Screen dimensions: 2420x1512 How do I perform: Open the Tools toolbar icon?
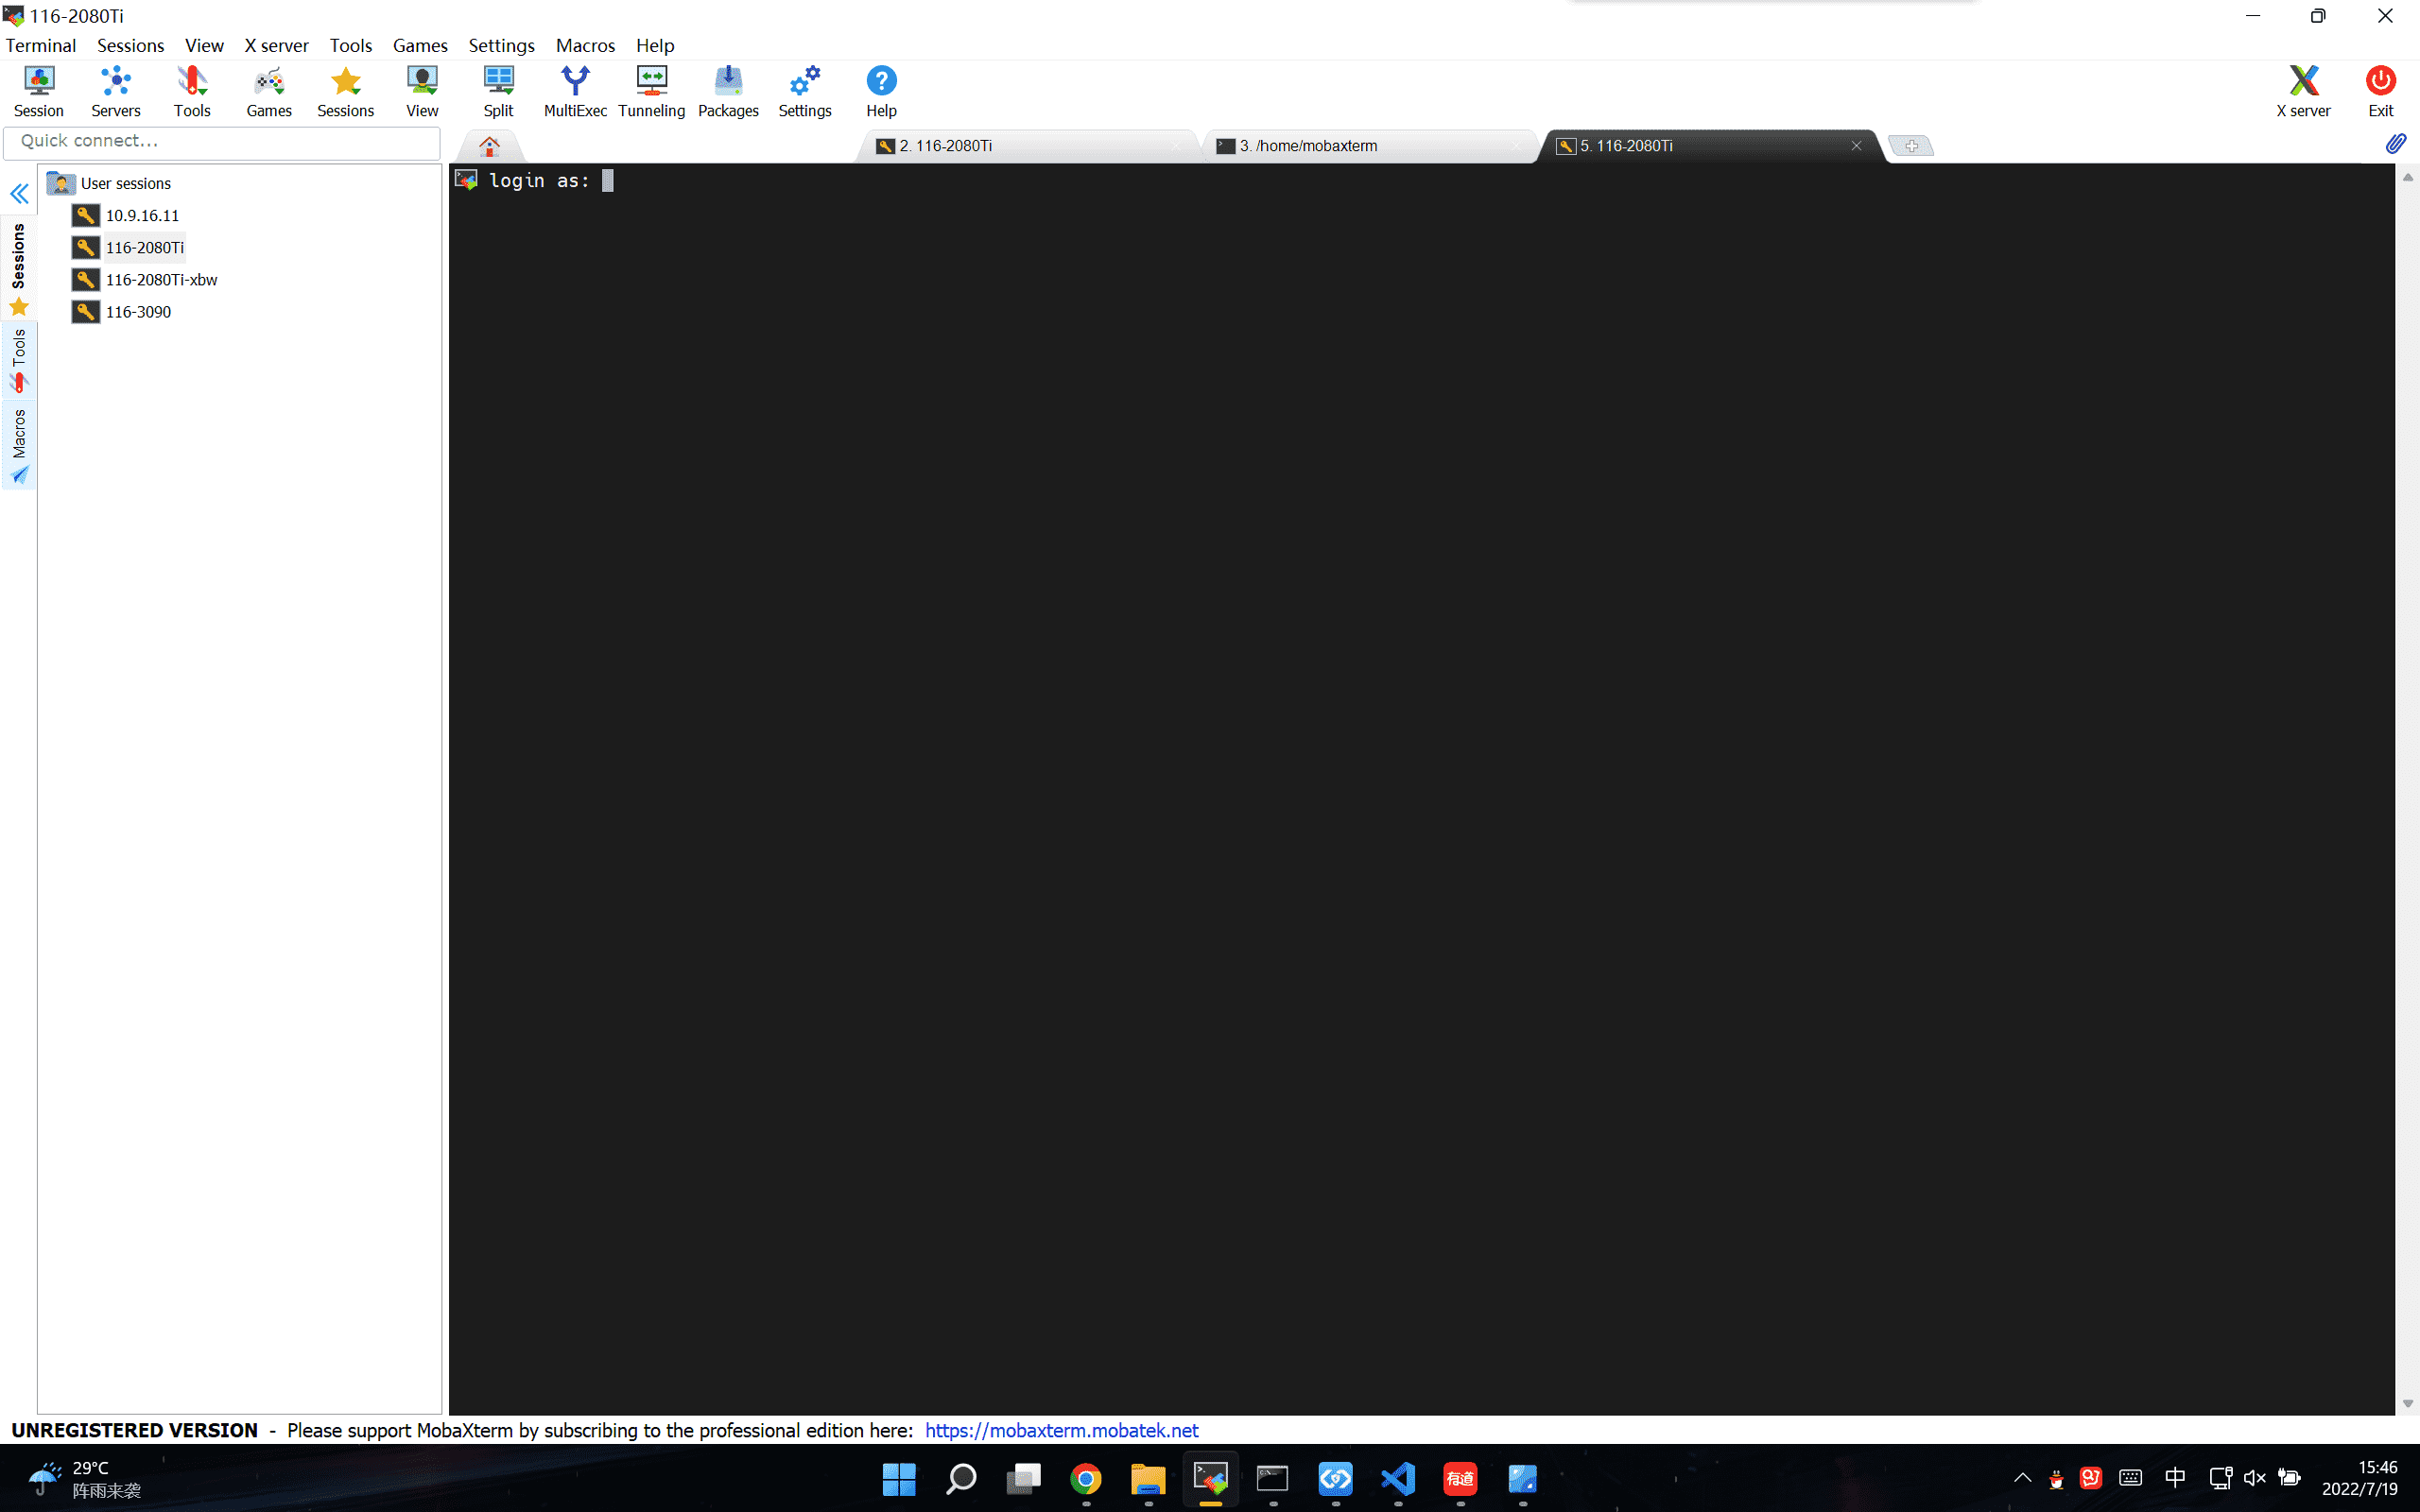(x=192, y=92)
